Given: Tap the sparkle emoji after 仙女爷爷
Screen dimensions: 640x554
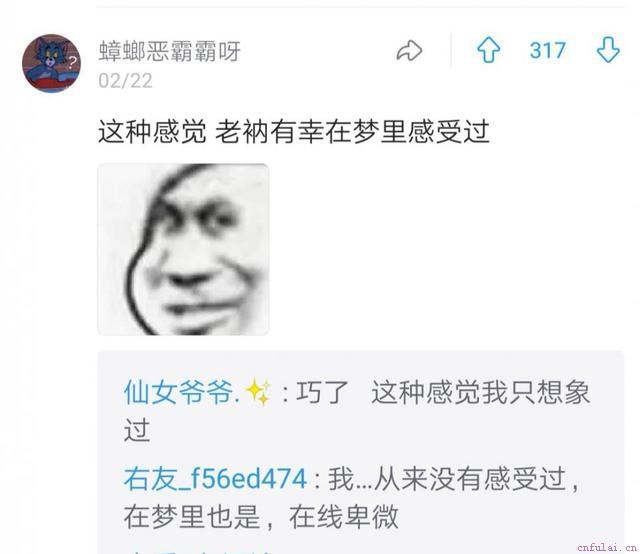Looking at the screenshot, I should (x=258, y=392).
